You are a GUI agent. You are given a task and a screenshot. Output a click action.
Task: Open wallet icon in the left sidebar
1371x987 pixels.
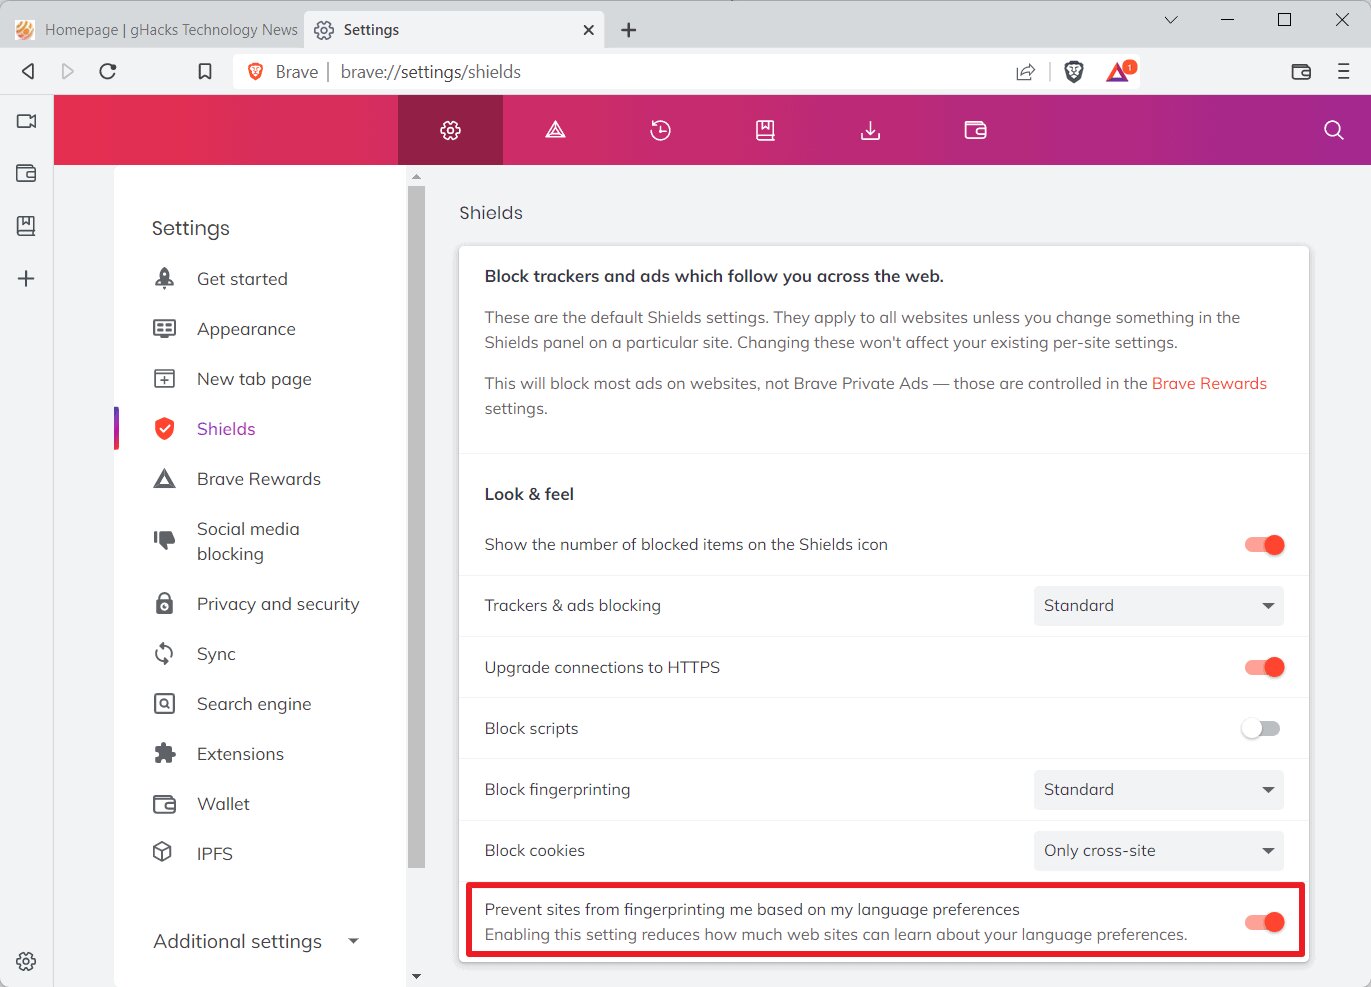26,173
